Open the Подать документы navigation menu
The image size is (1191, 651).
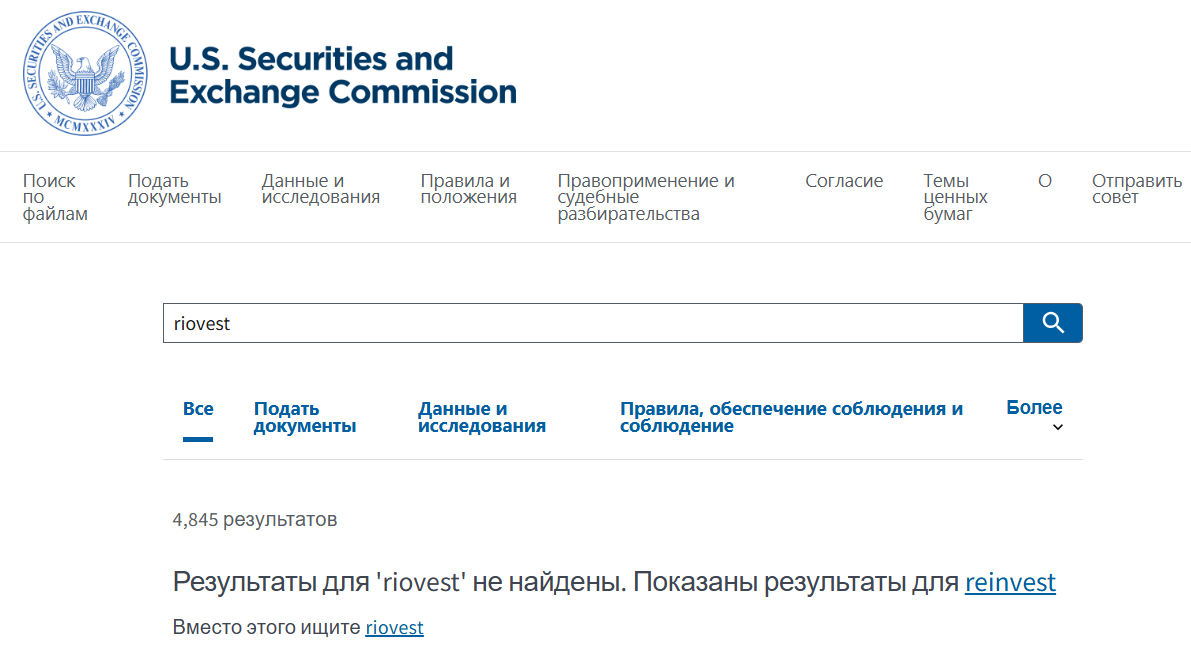click(174, 189)
